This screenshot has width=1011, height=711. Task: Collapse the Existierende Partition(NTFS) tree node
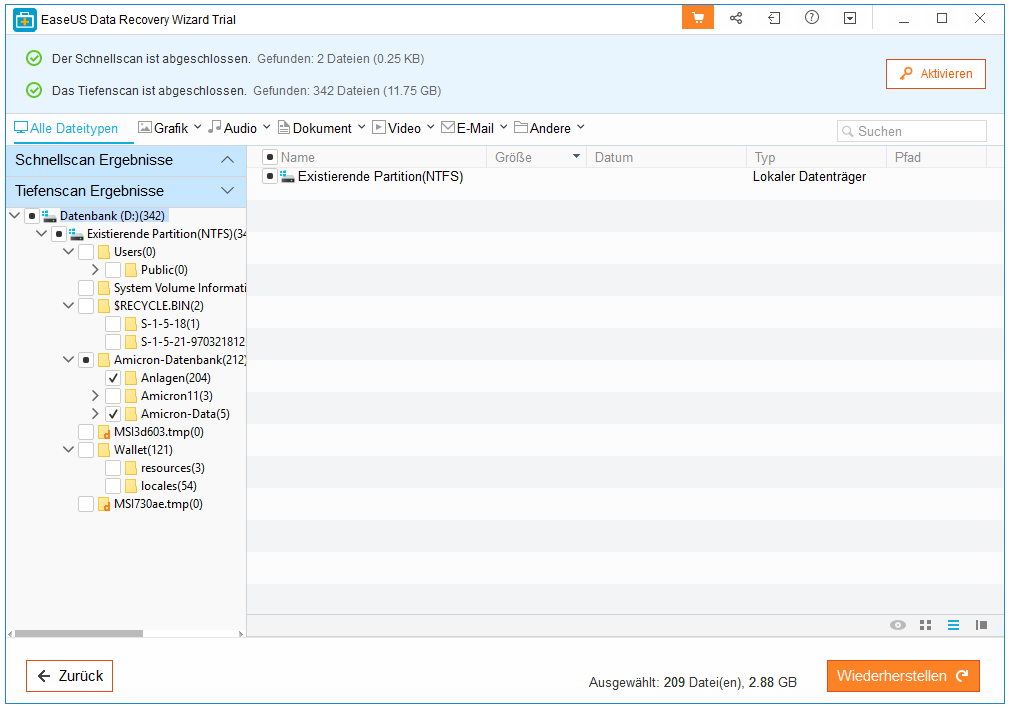tap(41, 234)
